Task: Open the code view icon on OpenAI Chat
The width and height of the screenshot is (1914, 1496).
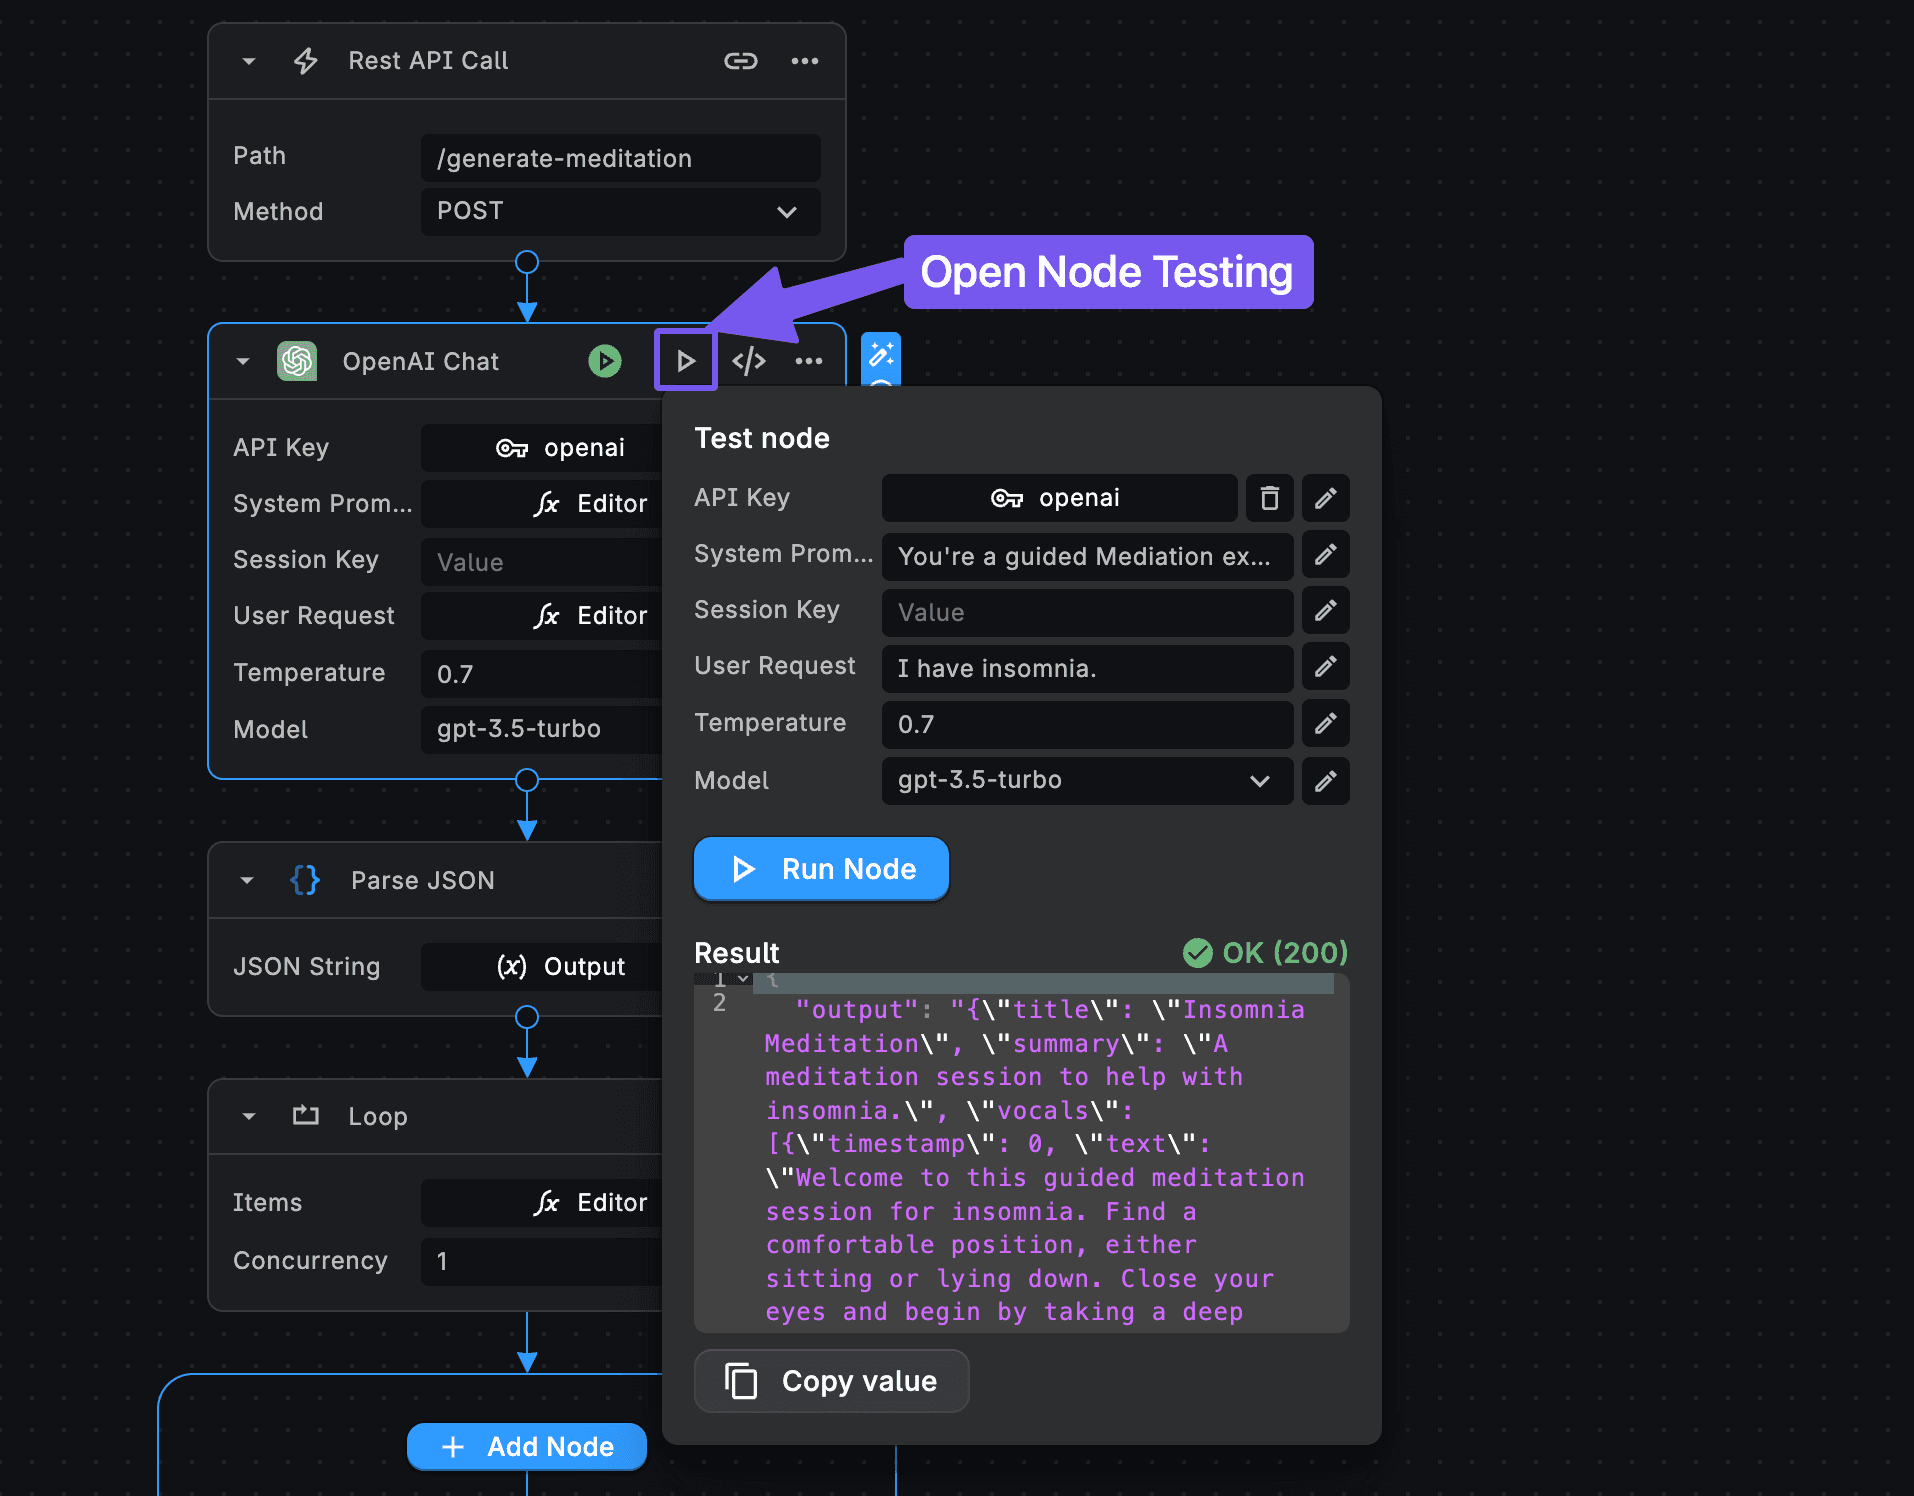Action: [748, 361]
